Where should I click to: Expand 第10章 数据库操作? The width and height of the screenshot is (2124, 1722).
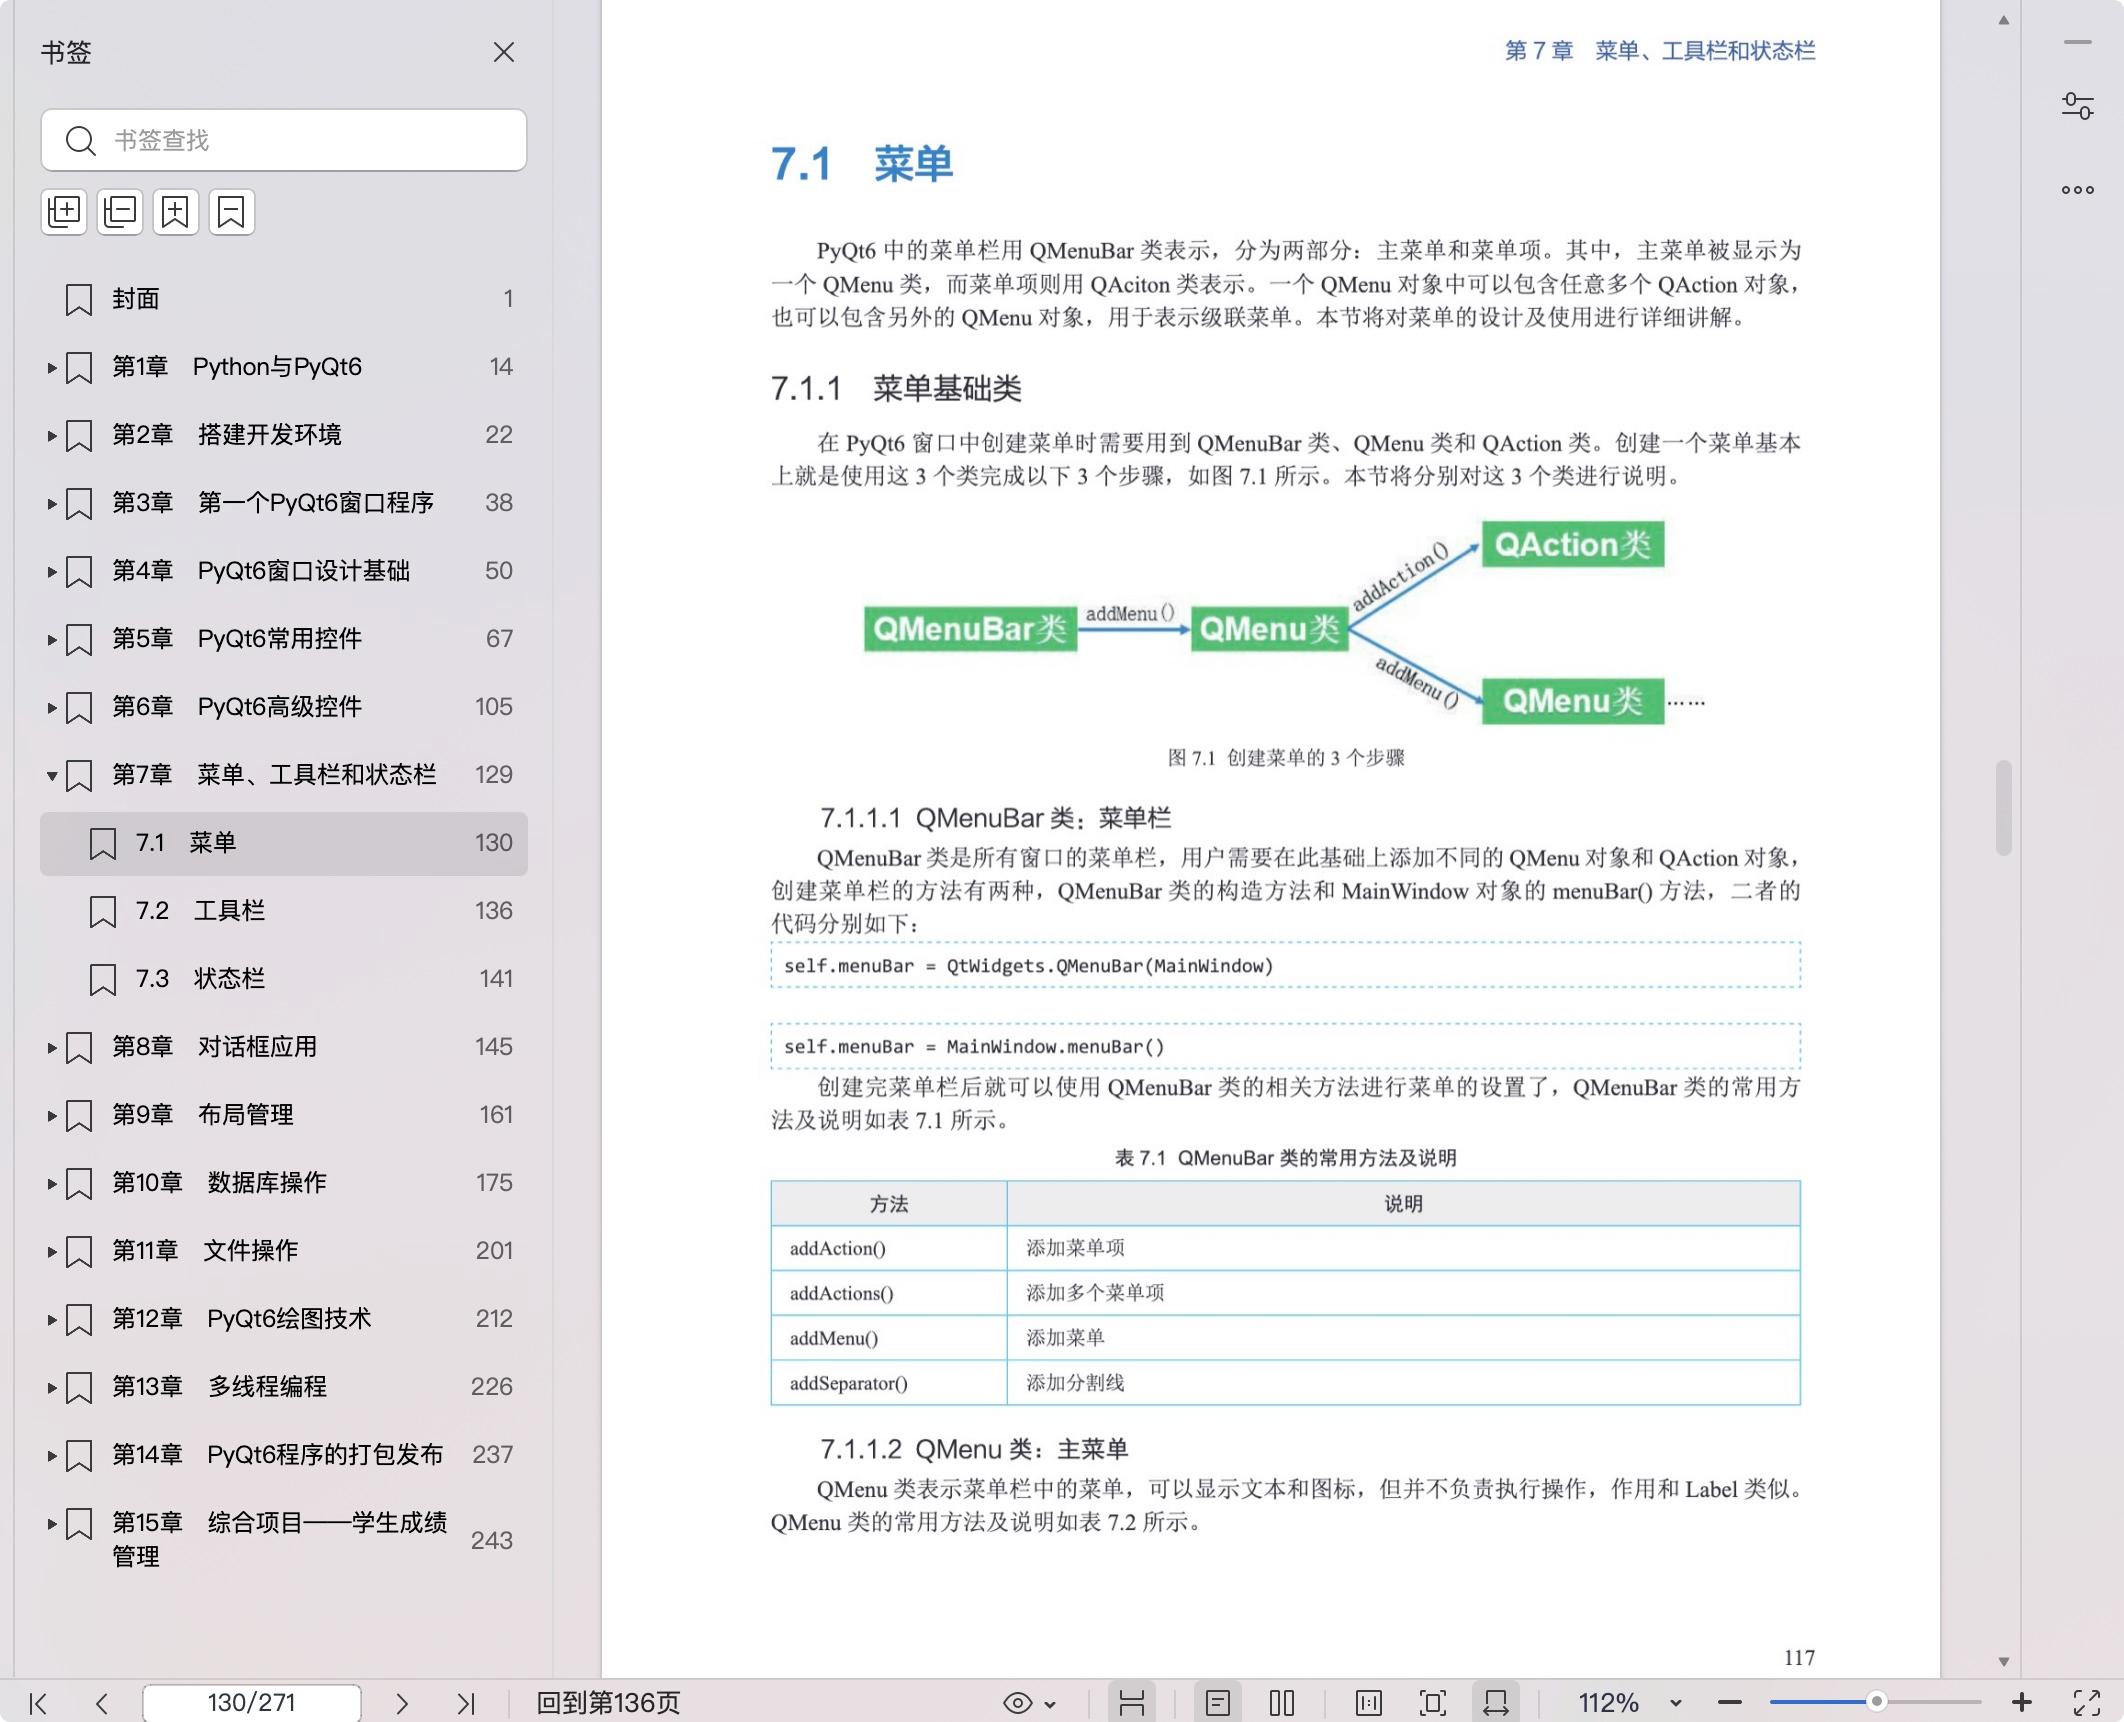[51, 1184]
